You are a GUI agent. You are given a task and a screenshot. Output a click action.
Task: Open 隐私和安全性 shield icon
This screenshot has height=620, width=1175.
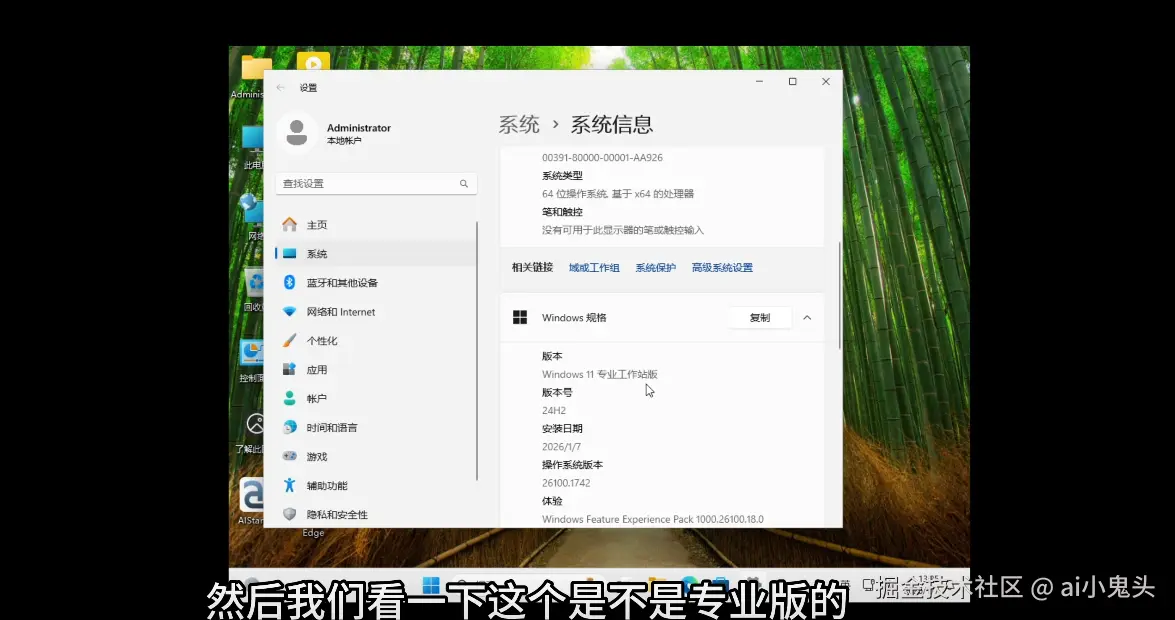[289, 514]
